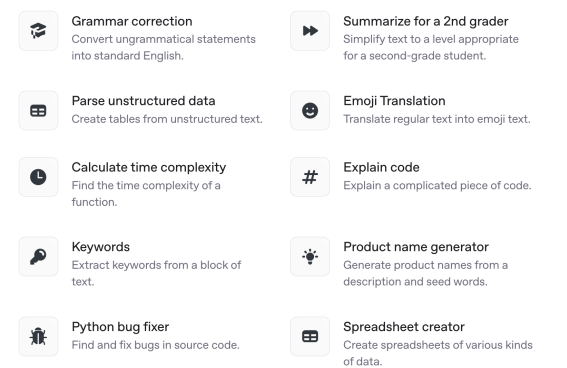Screen dimensions: 567x368
Task: Select the bug icon for Python bug fixer
Action: click(x=38, y=337)
